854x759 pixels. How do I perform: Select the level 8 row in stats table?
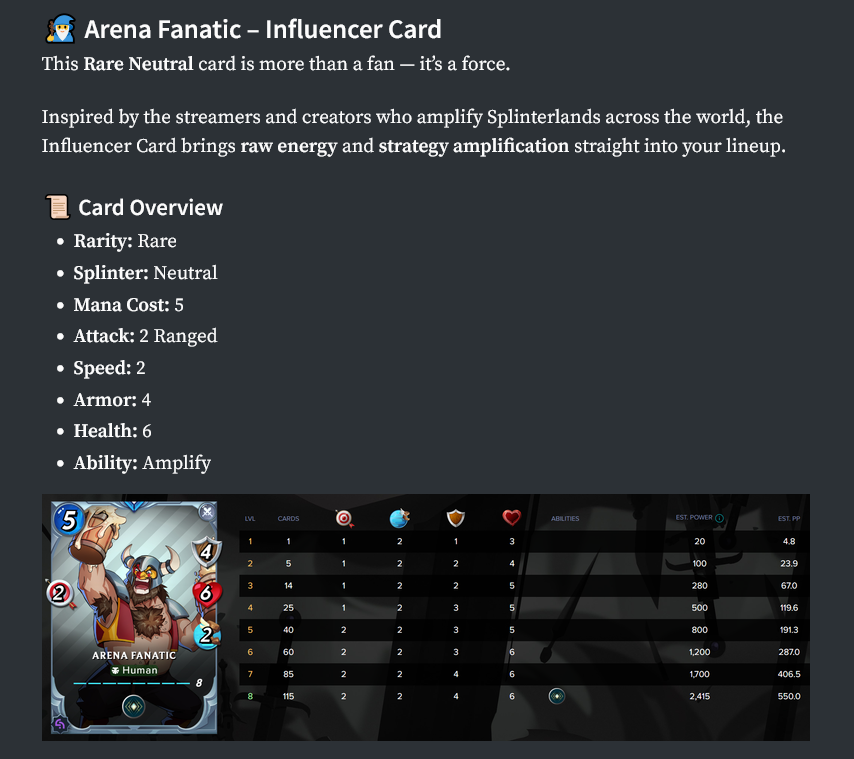pyautogui.click(x=524, y=696)
